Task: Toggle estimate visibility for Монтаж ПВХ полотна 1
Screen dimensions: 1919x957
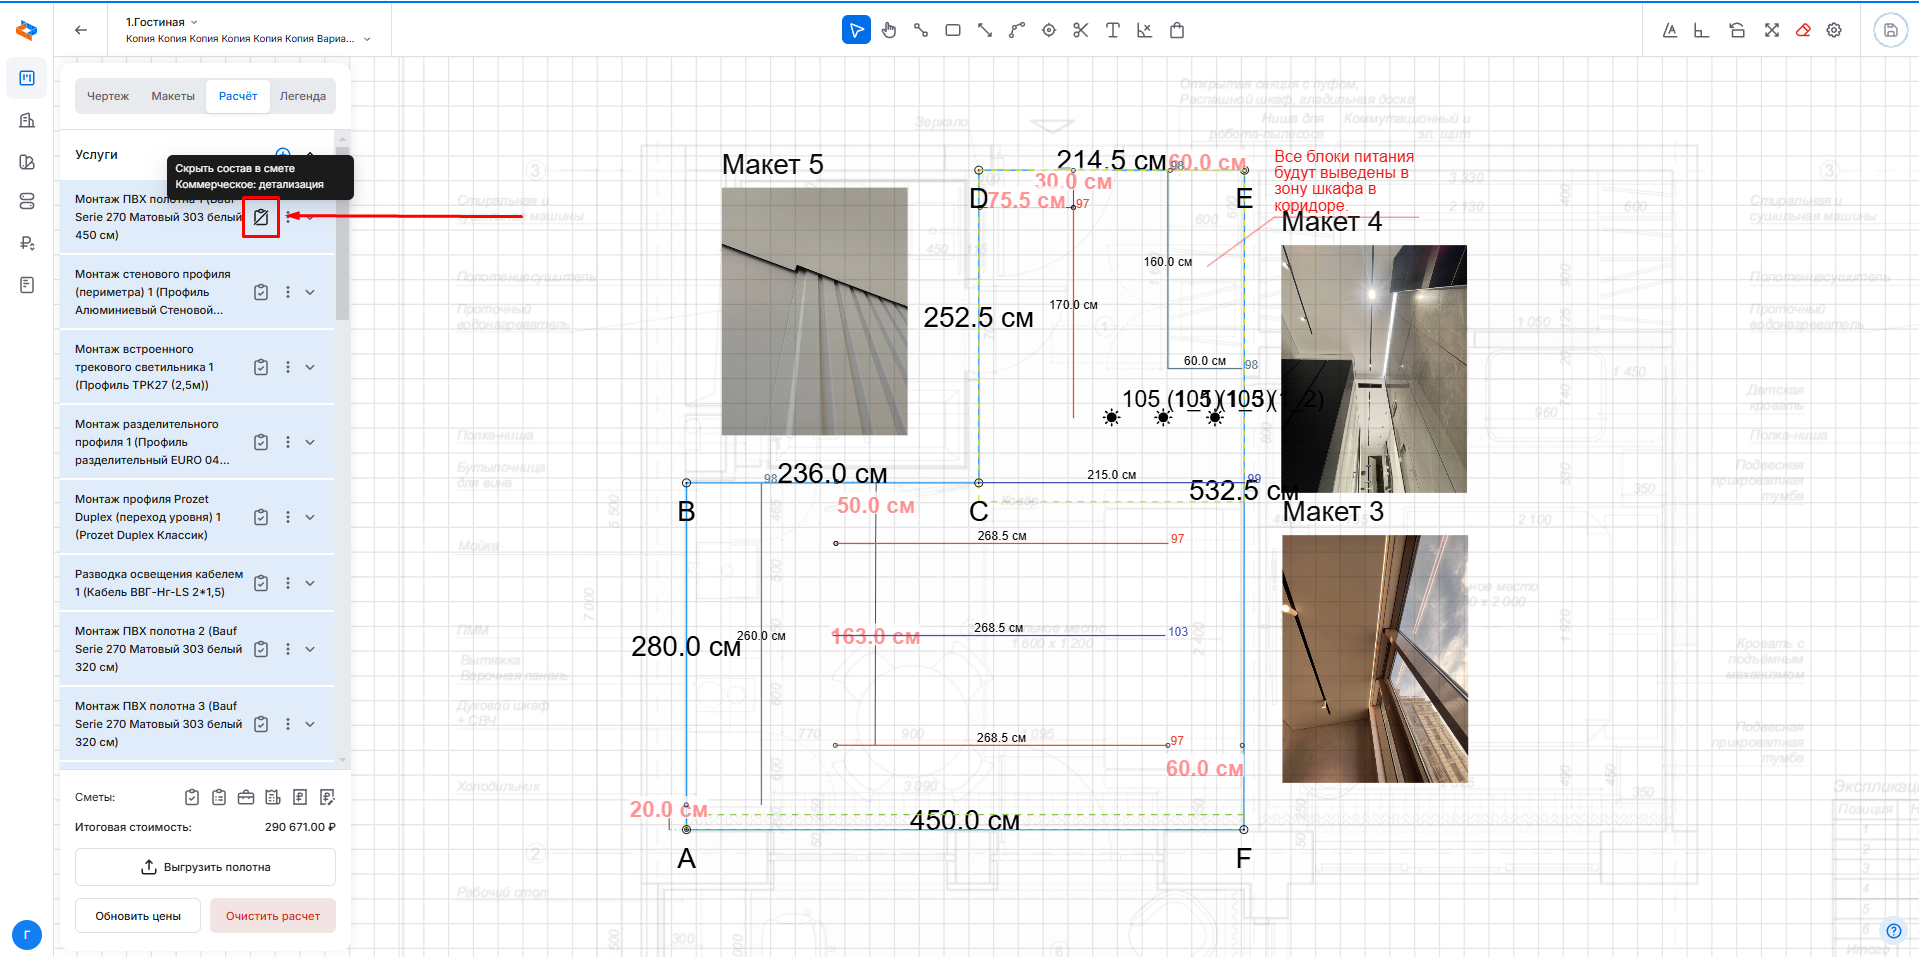Action: tap(261, 217)
